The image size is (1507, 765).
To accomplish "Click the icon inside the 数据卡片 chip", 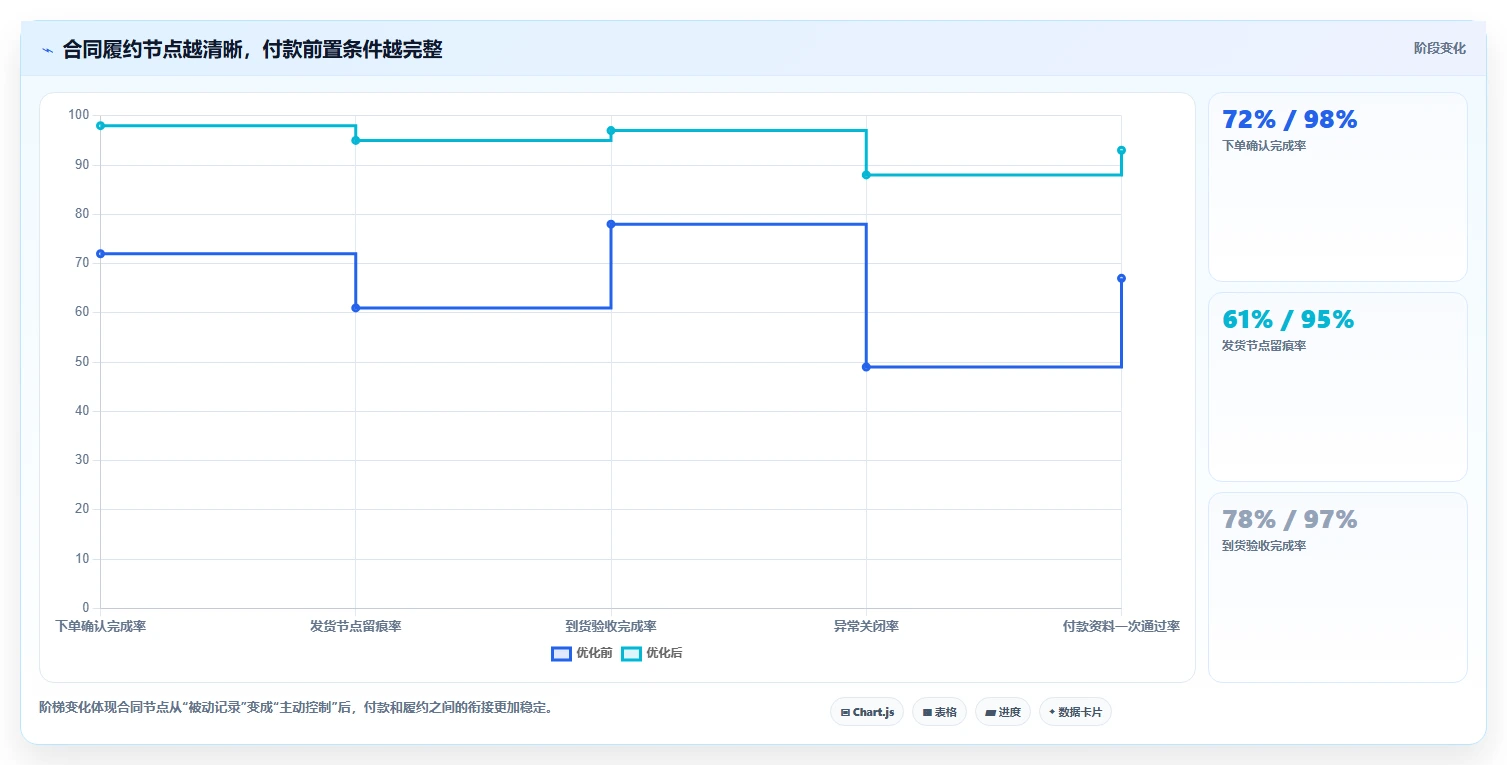I will click(1052, 713).
